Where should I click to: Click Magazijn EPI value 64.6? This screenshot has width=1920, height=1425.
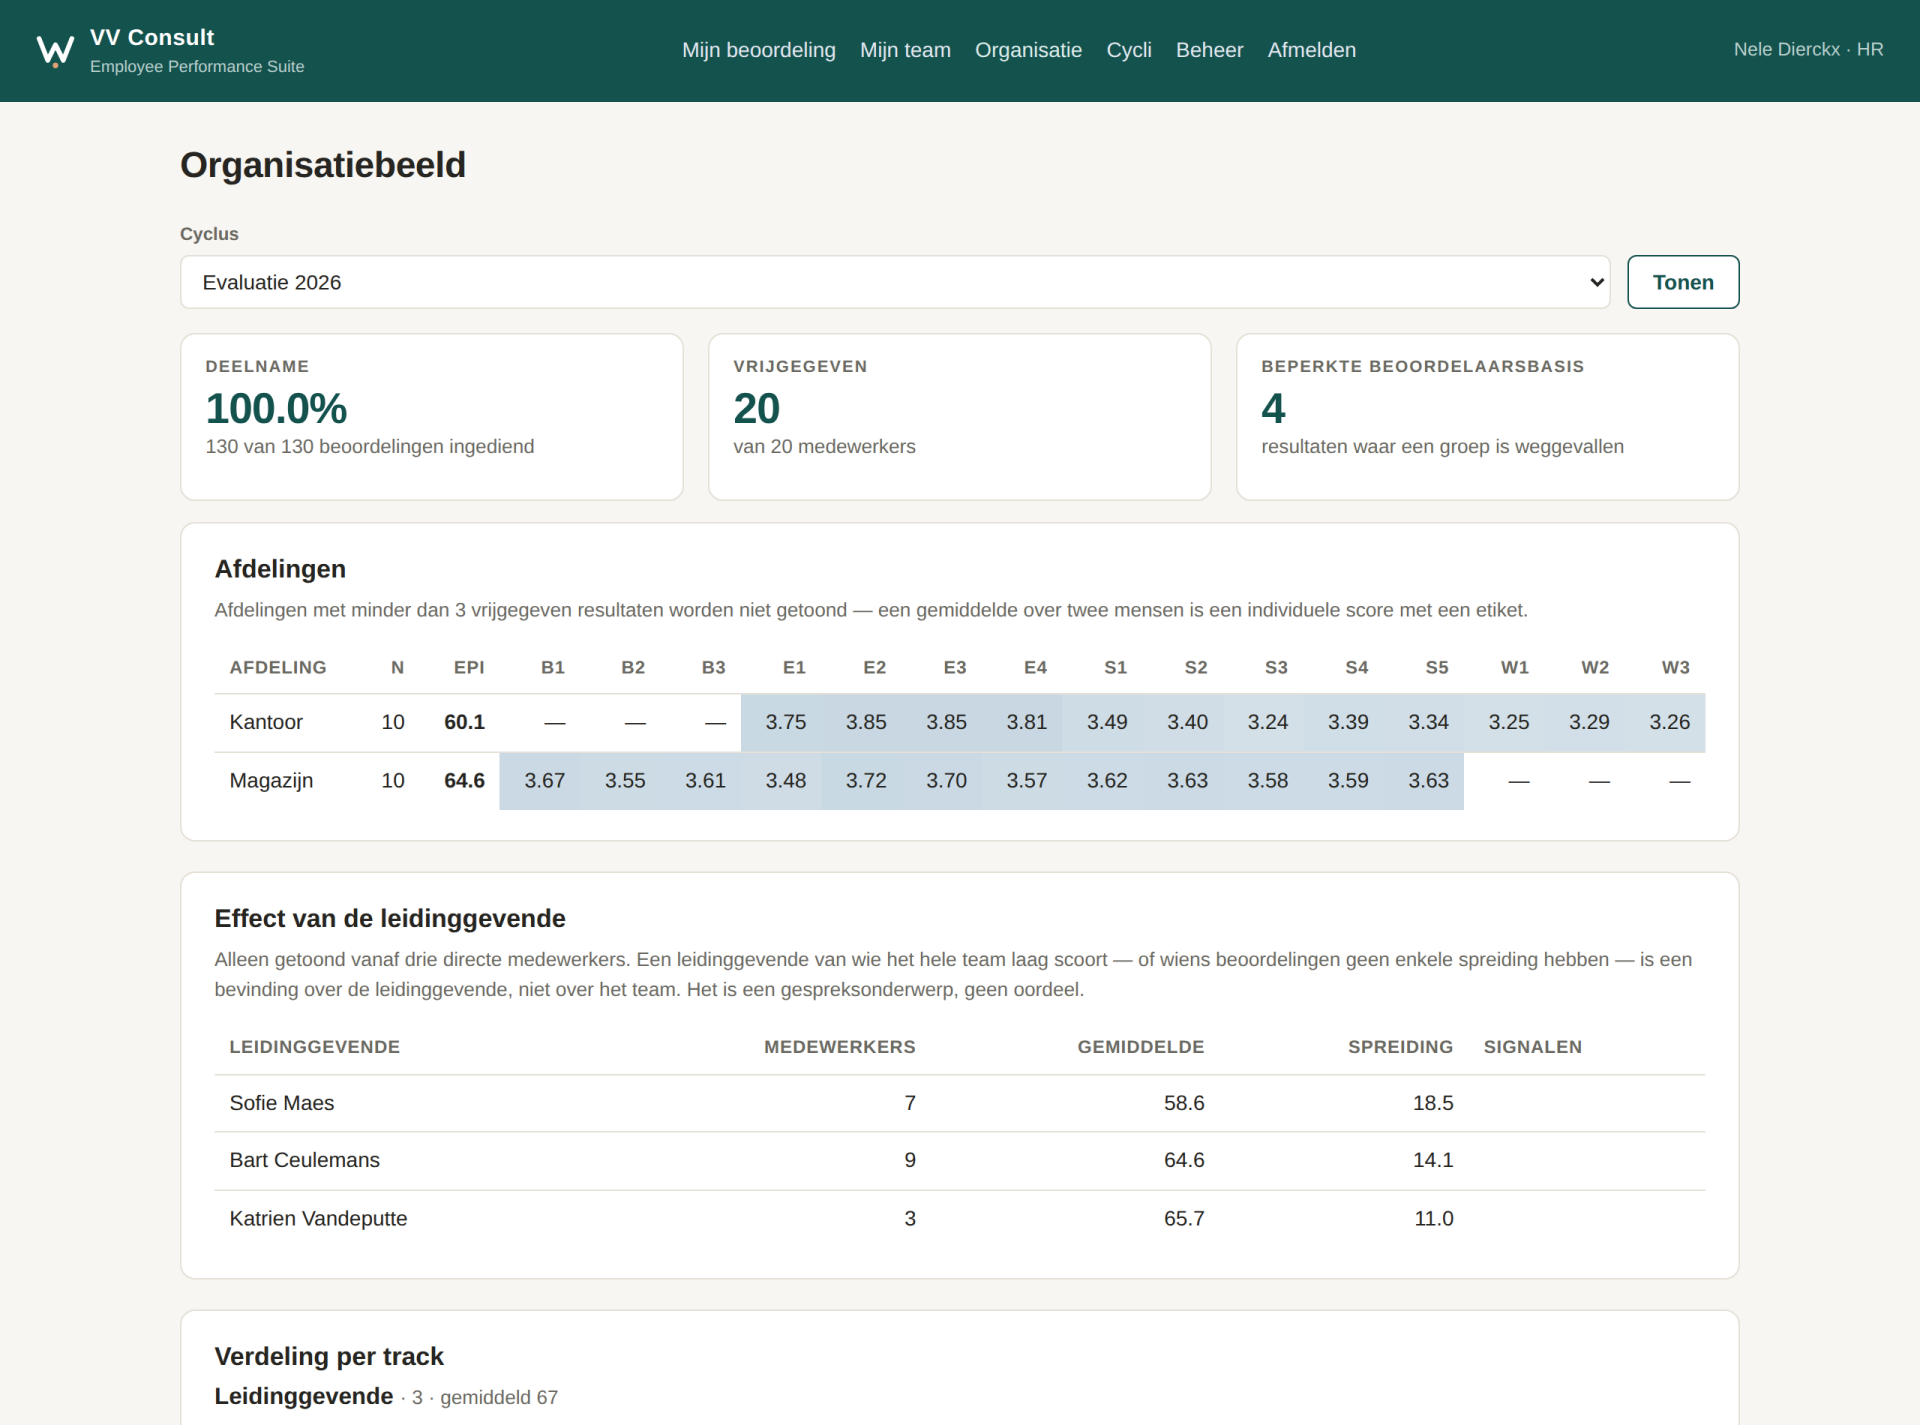point(464,781)
